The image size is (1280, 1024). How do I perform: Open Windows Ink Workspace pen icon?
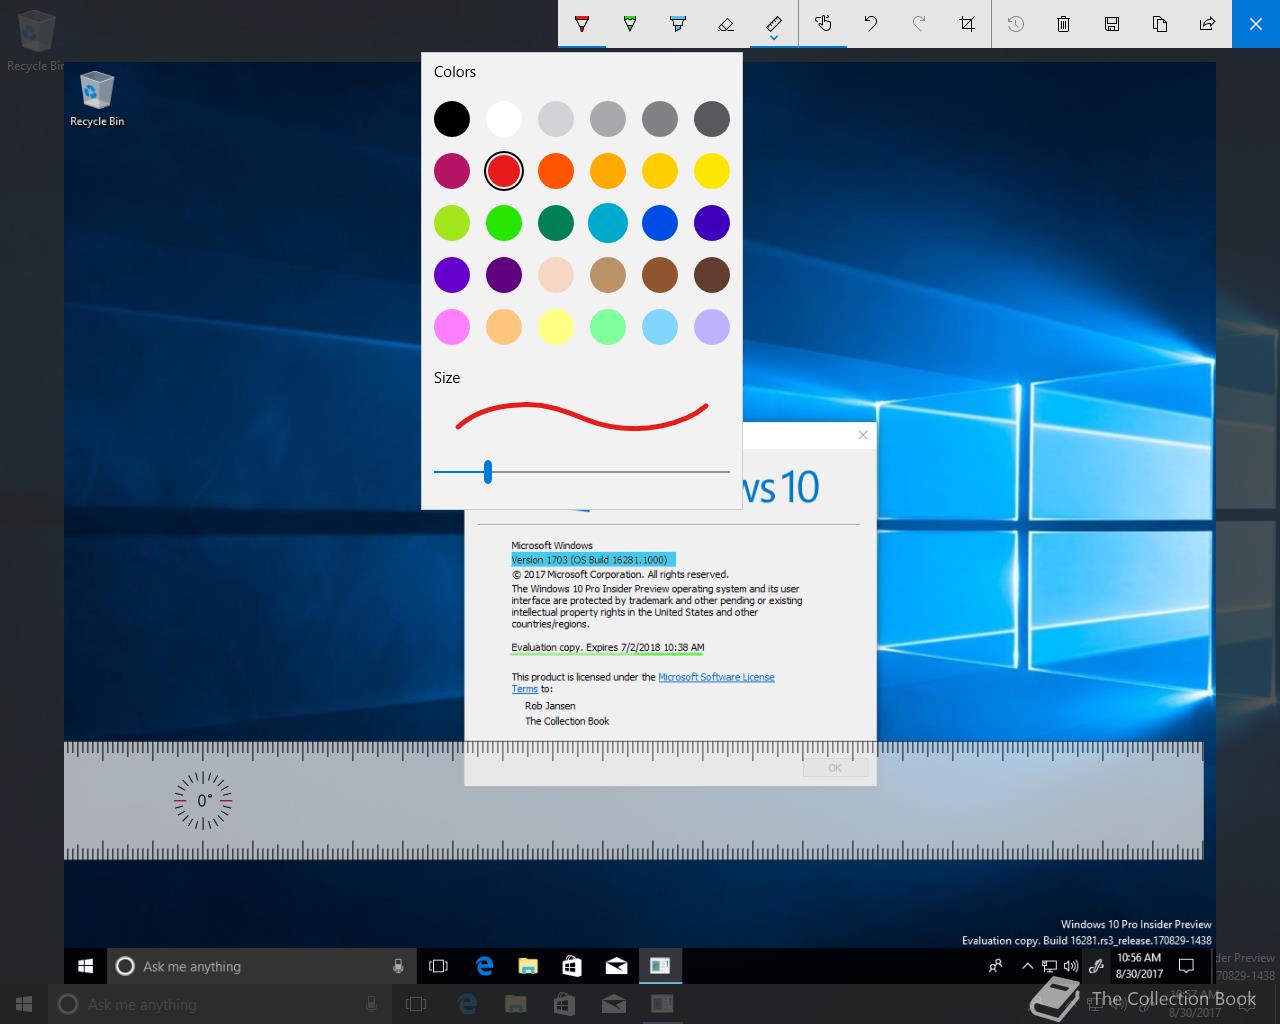coord(1096,966)
